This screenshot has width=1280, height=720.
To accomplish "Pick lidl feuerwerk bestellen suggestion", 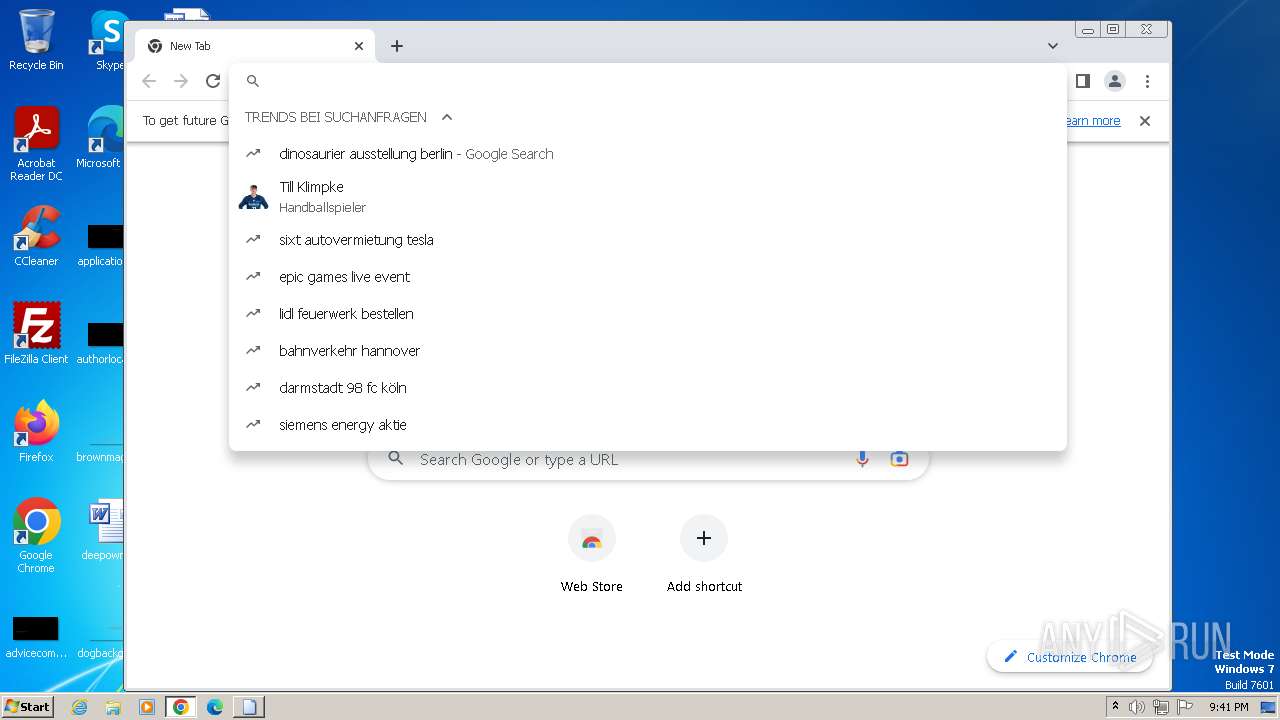I will [x=648, y=314].
